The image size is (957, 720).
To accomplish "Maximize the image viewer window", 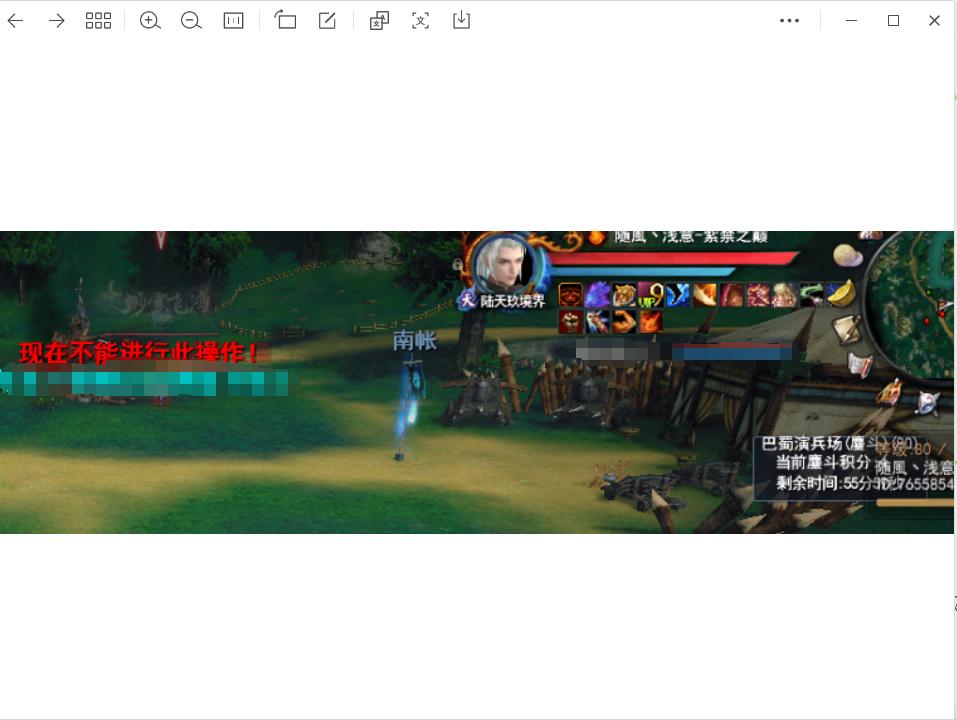I will tap(893, 21).
